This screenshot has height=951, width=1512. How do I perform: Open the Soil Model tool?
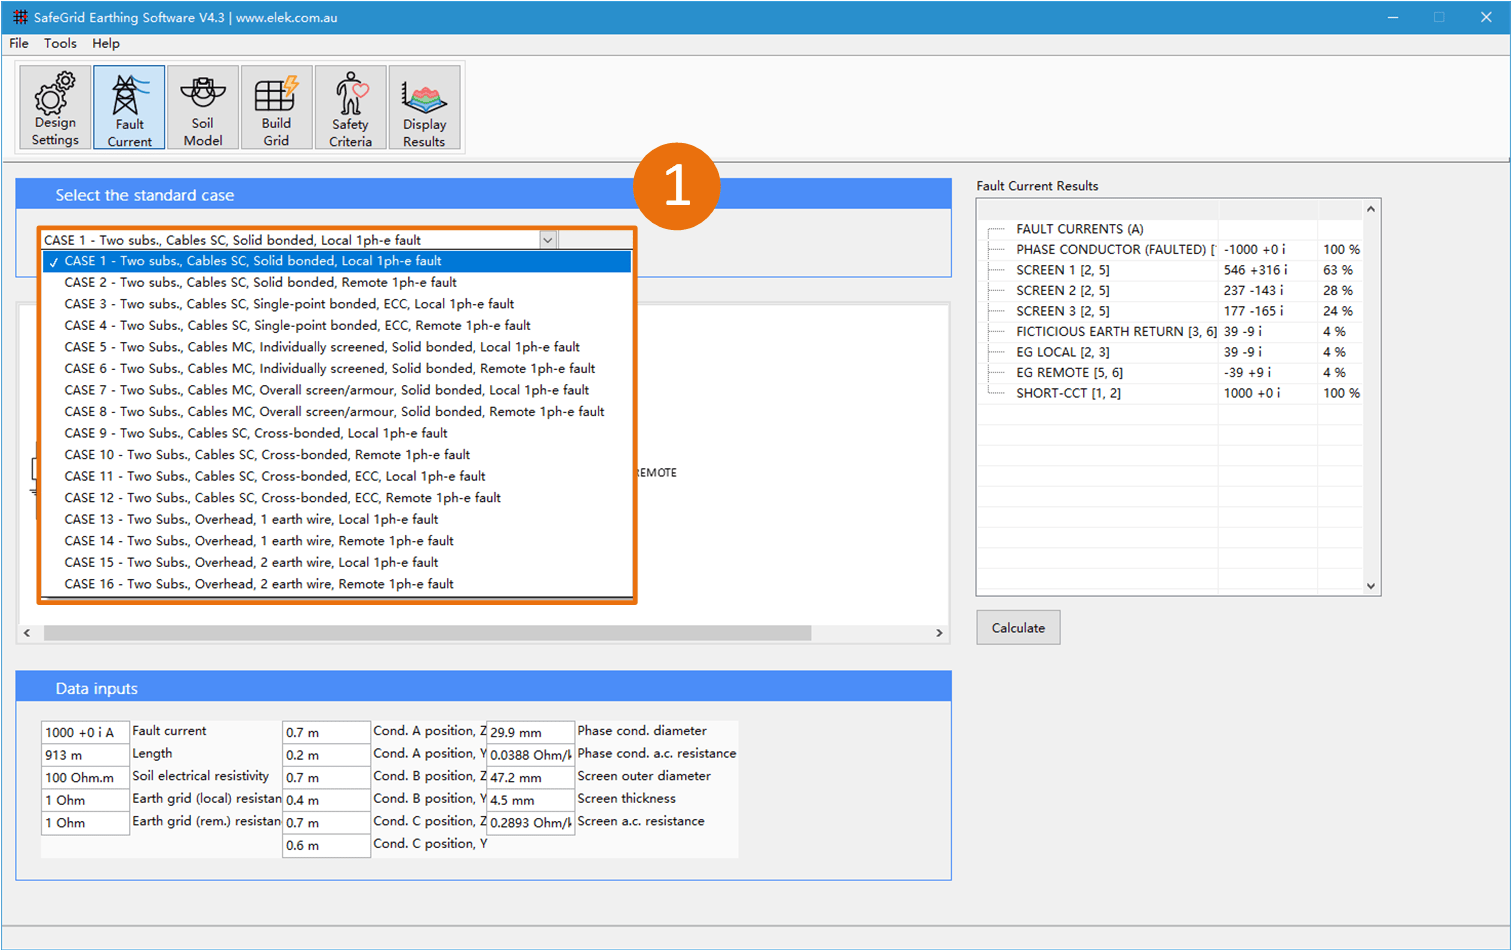pyautogui.click(x=202, y=106)
